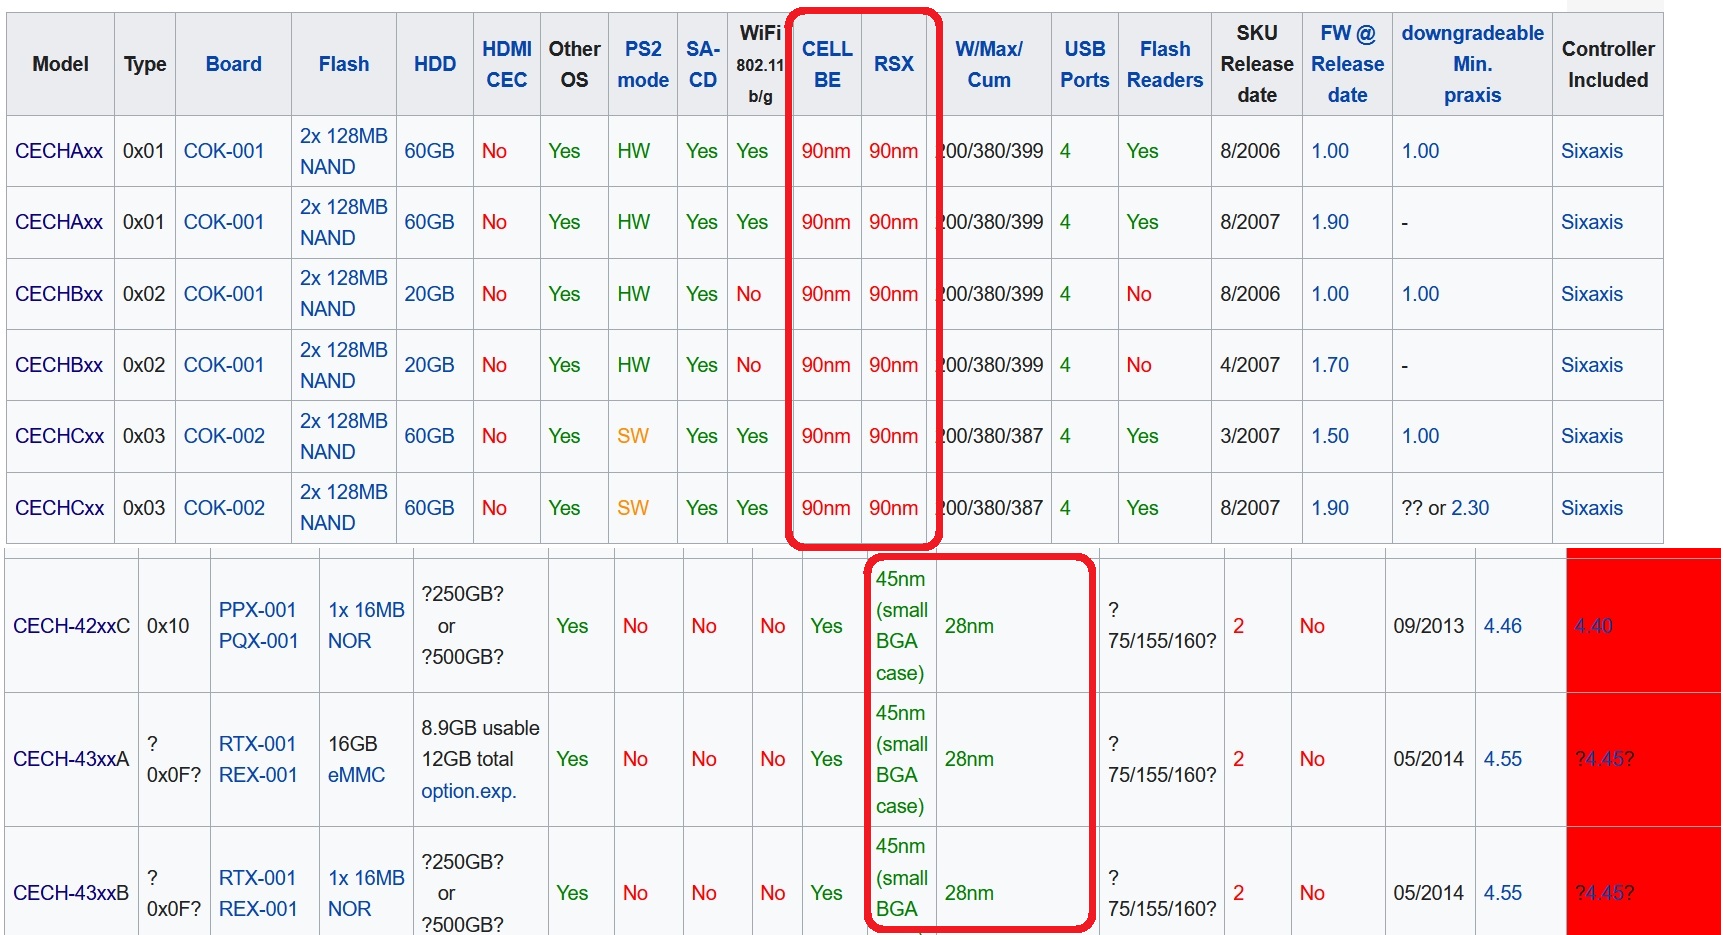Open Sixaxis controller link in the 3/2007 row
Viewport: 1723px width, 935px height.
tap(1592, 436)
